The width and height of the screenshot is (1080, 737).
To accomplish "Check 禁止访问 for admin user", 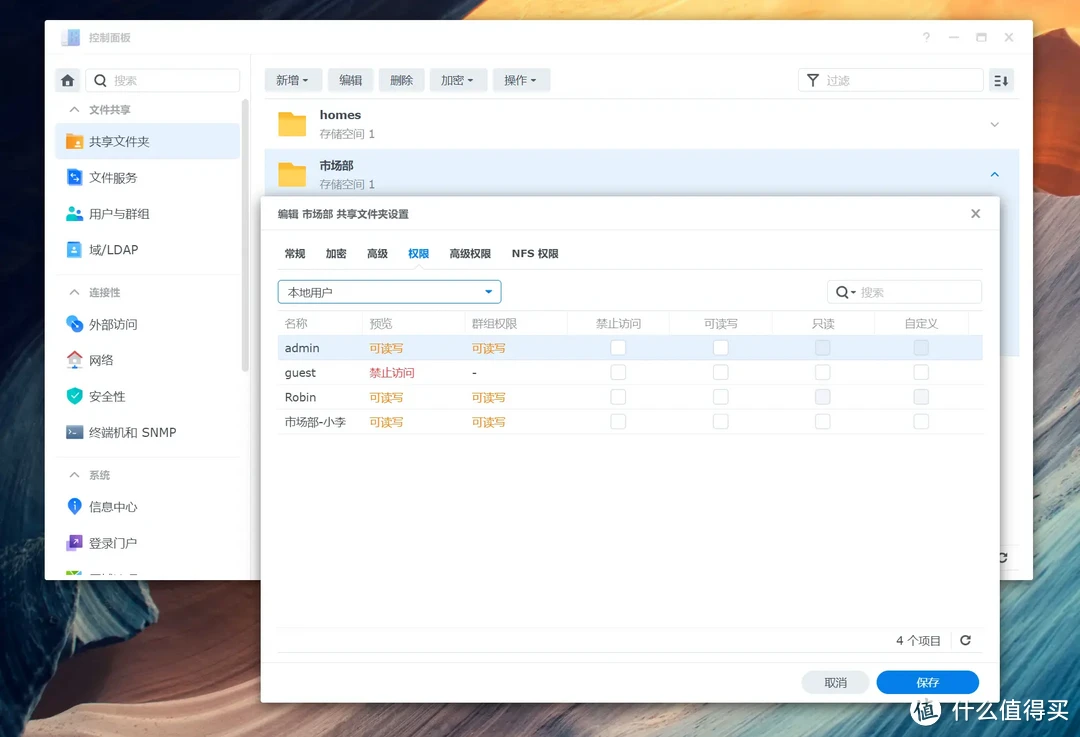I will 618,348.
